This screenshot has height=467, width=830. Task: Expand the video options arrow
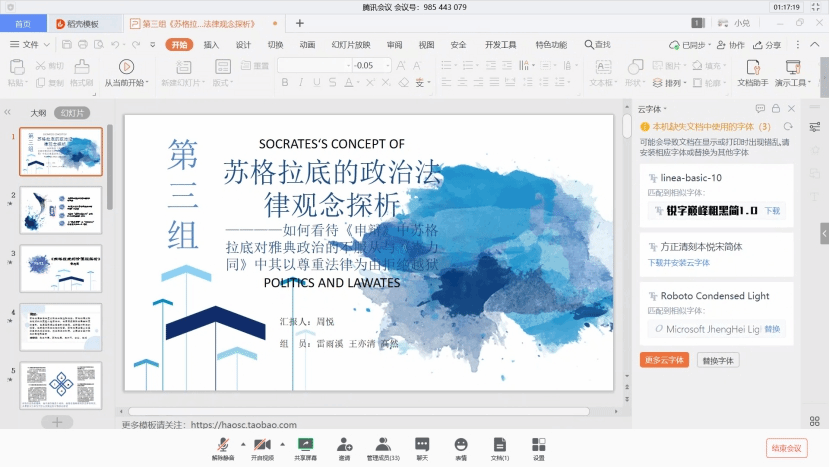tap(281, 443)
